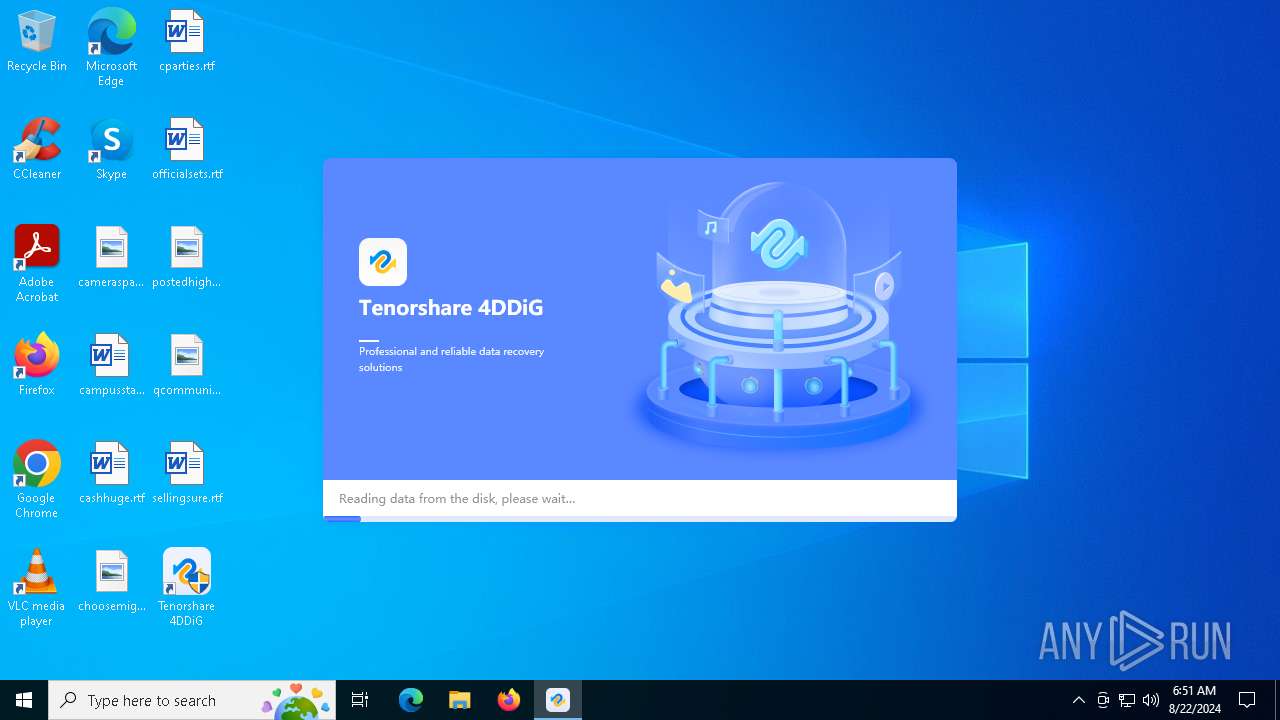Click the 4DDiG loading progress bar

(640, 519)
